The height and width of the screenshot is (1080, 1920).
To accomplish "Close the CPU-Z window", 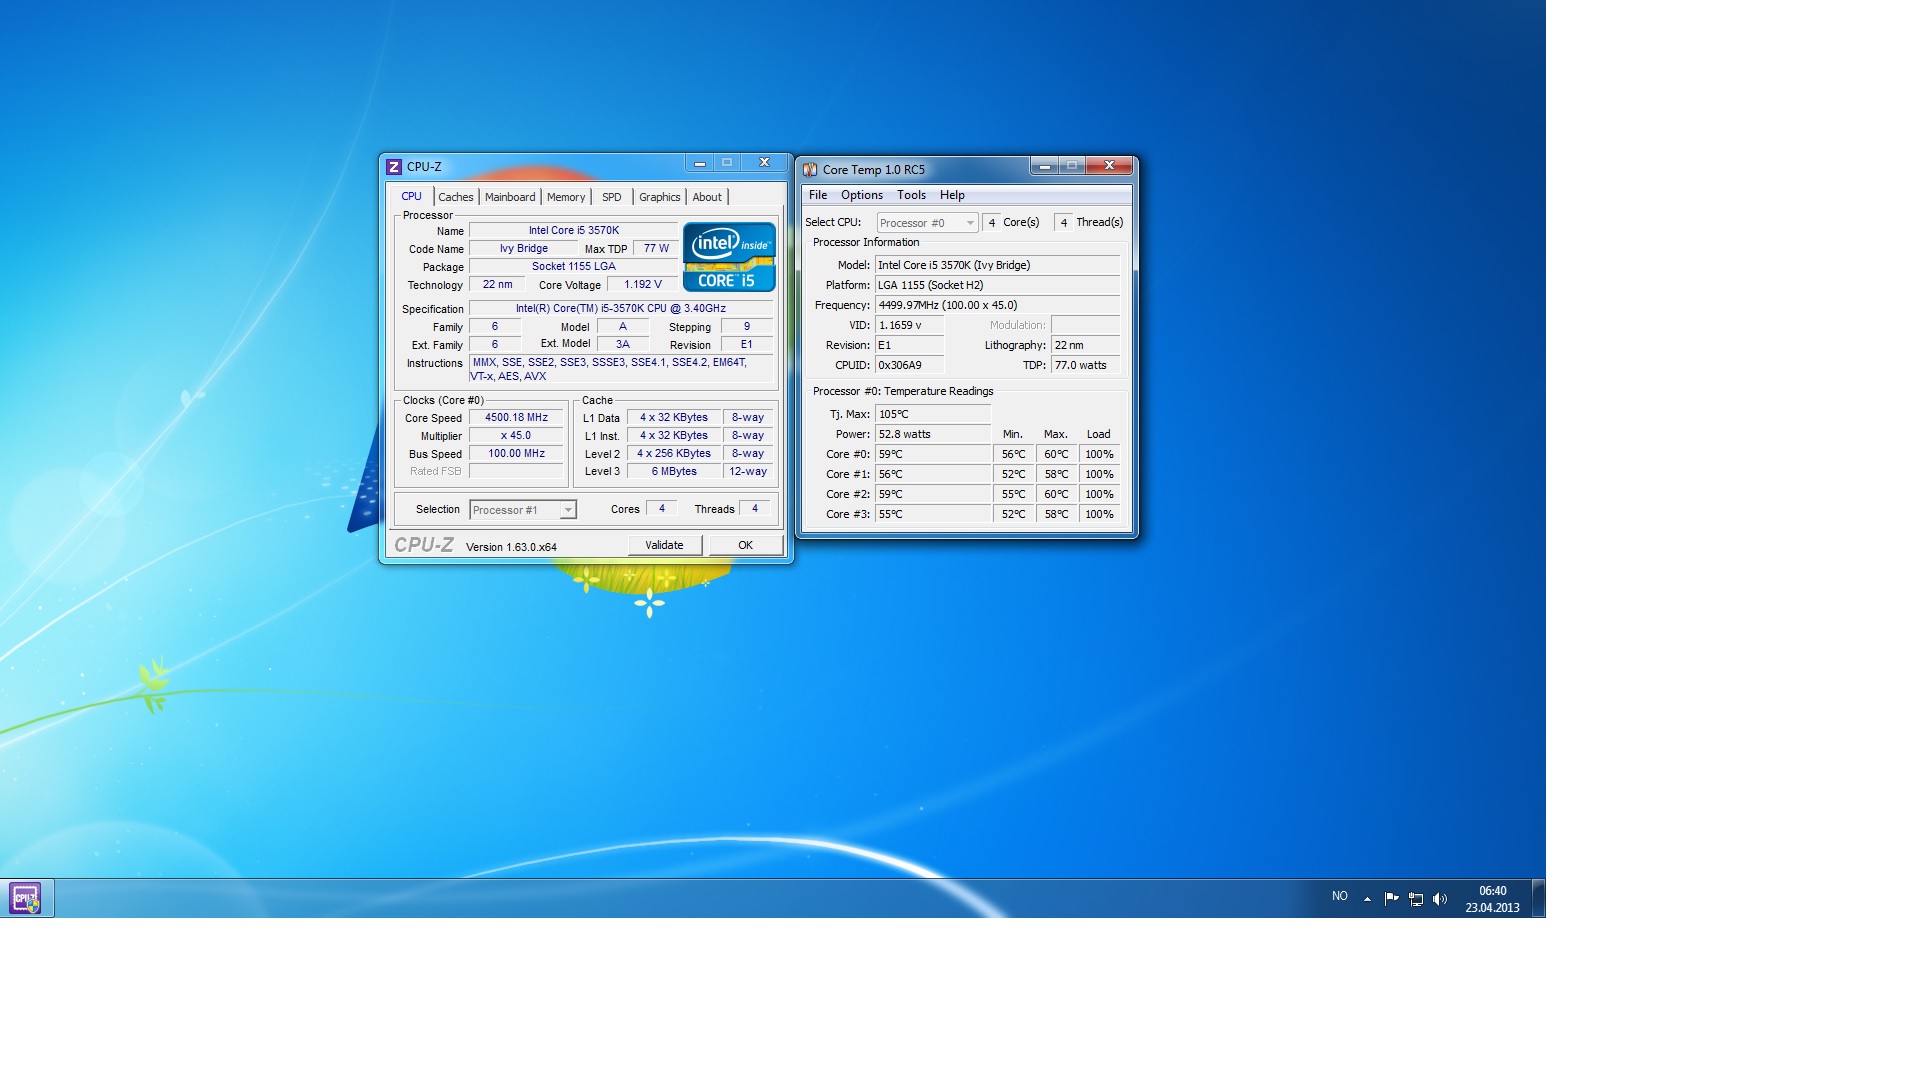I will click(764, 163).
